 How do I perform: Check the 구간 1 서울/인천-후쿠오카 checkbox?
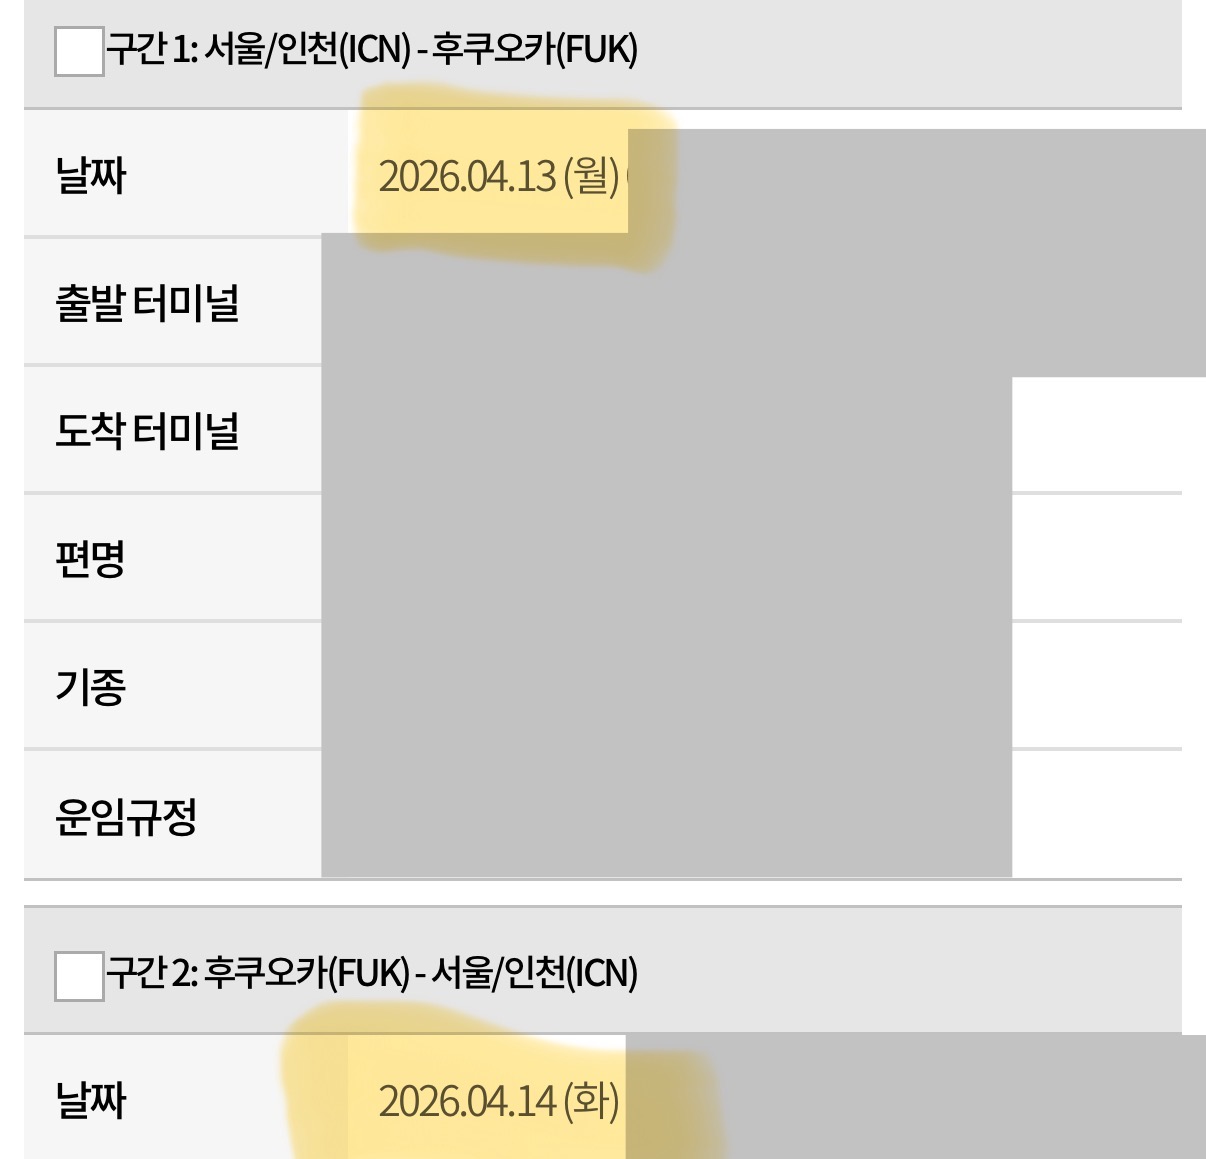[x=79, y=52]
